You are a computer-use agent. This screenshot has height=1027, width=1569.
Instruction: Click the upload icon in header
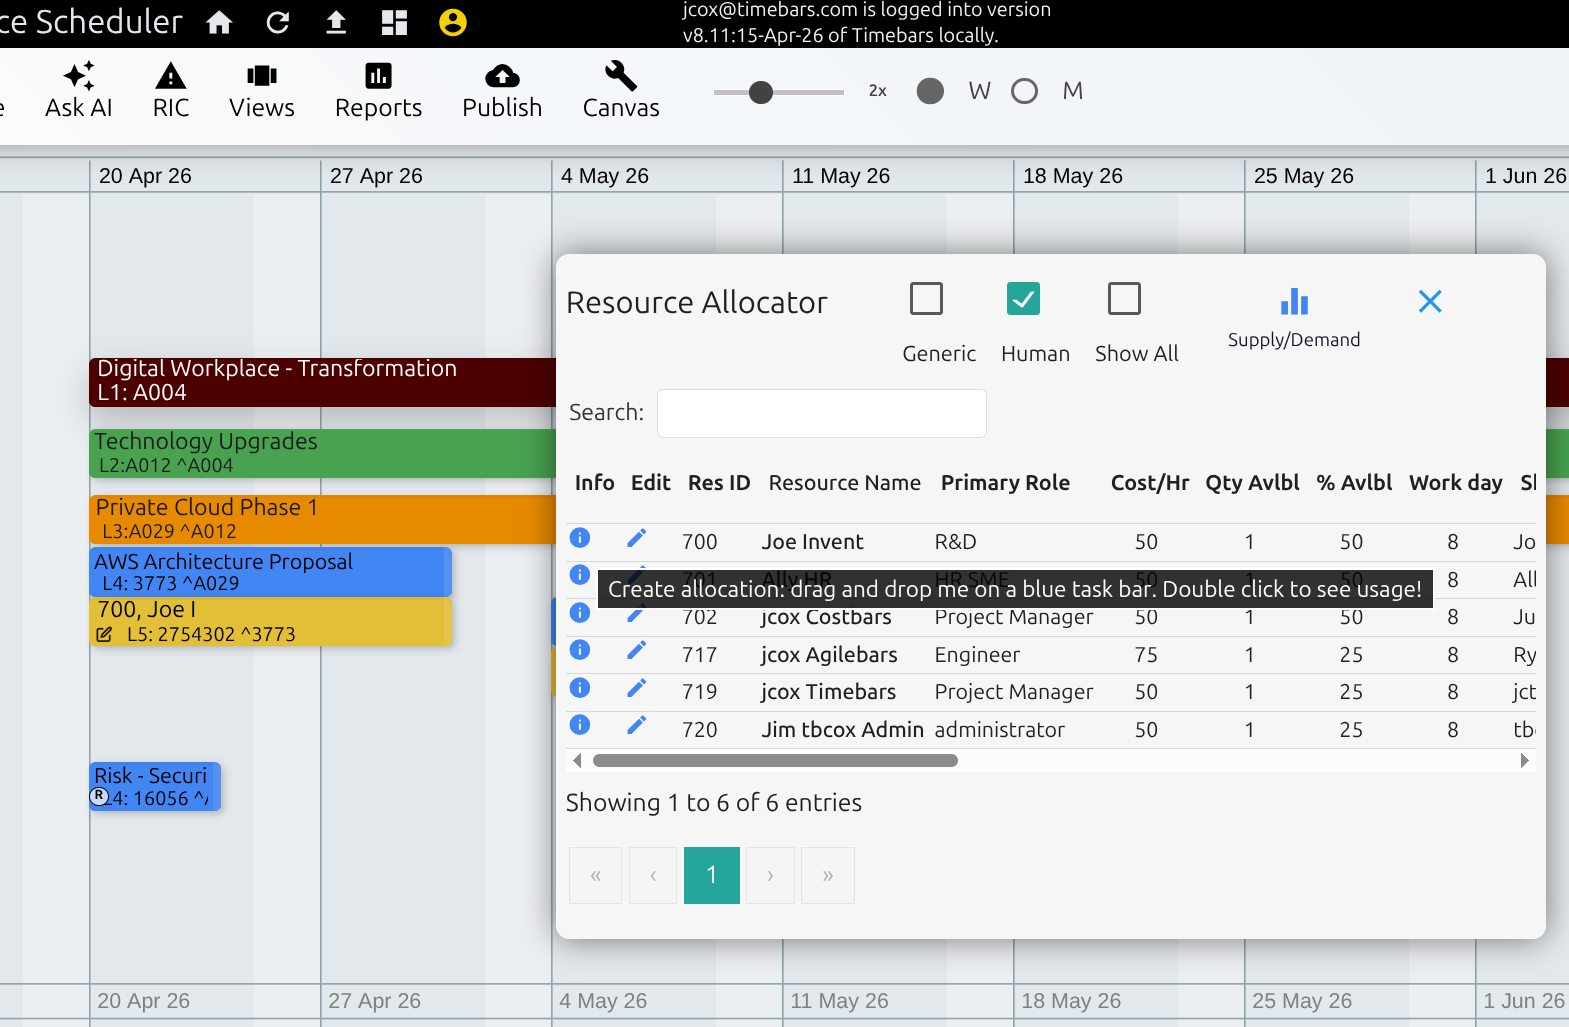coord(336,22)
